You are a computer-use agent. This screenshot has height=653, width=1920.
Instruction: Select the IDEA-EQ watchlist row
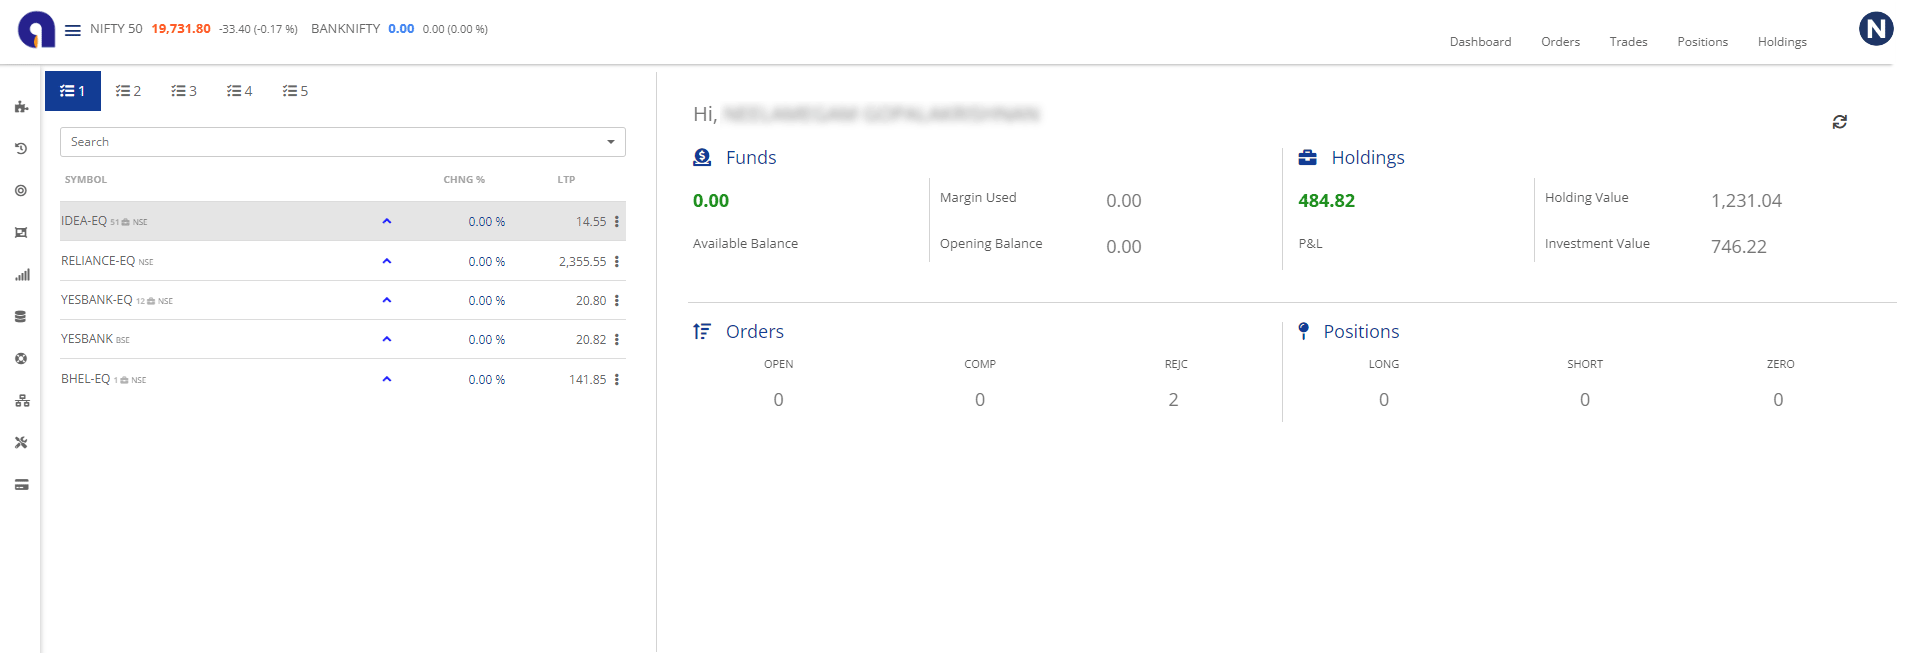[x=343, y=221]
